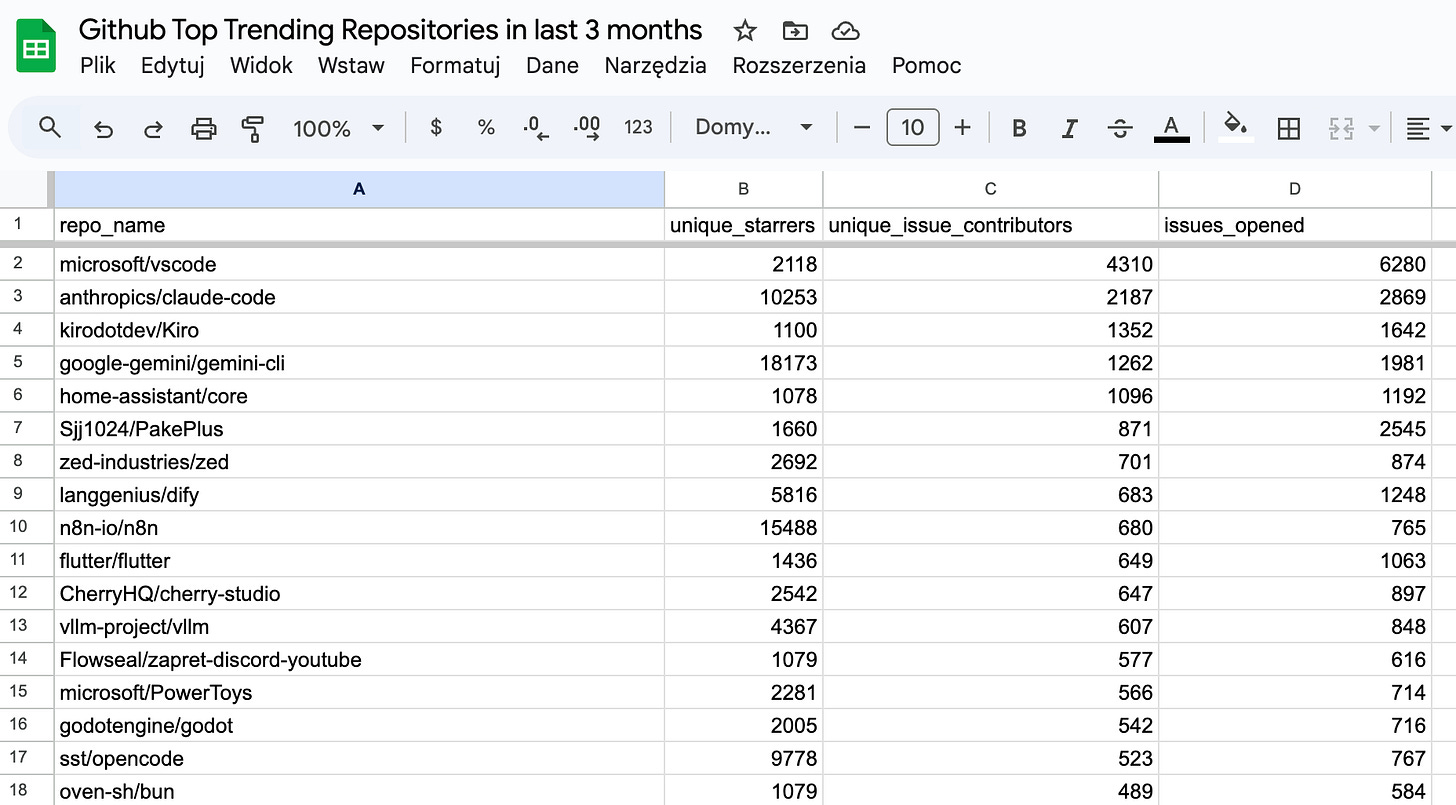Expand the horizontal align dropdown

[x=1429, y=128]
